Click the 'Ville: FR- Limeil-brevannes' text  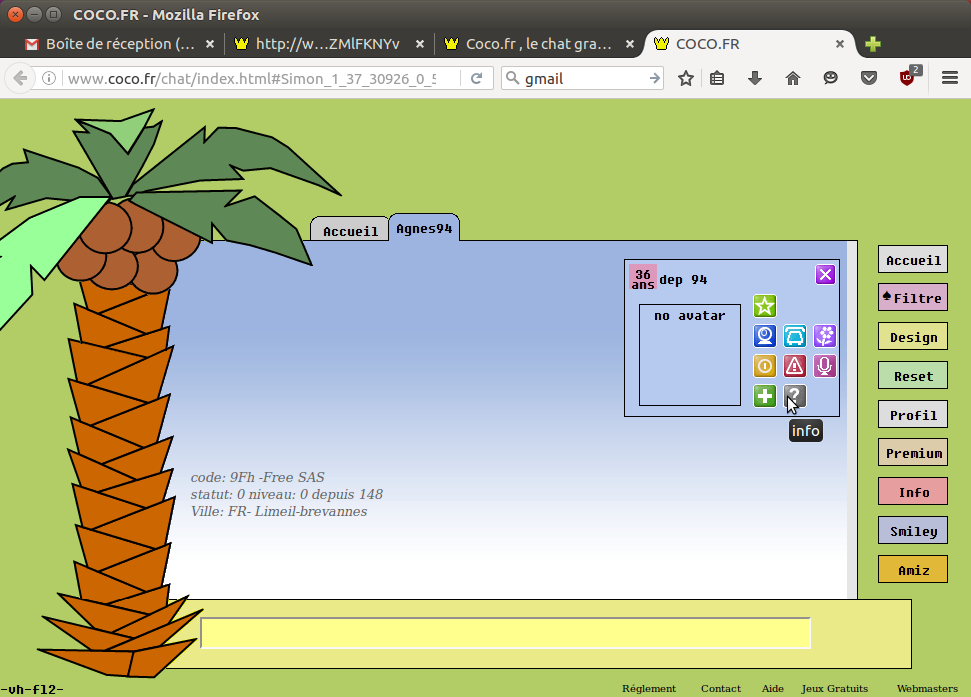pos(279,511)
